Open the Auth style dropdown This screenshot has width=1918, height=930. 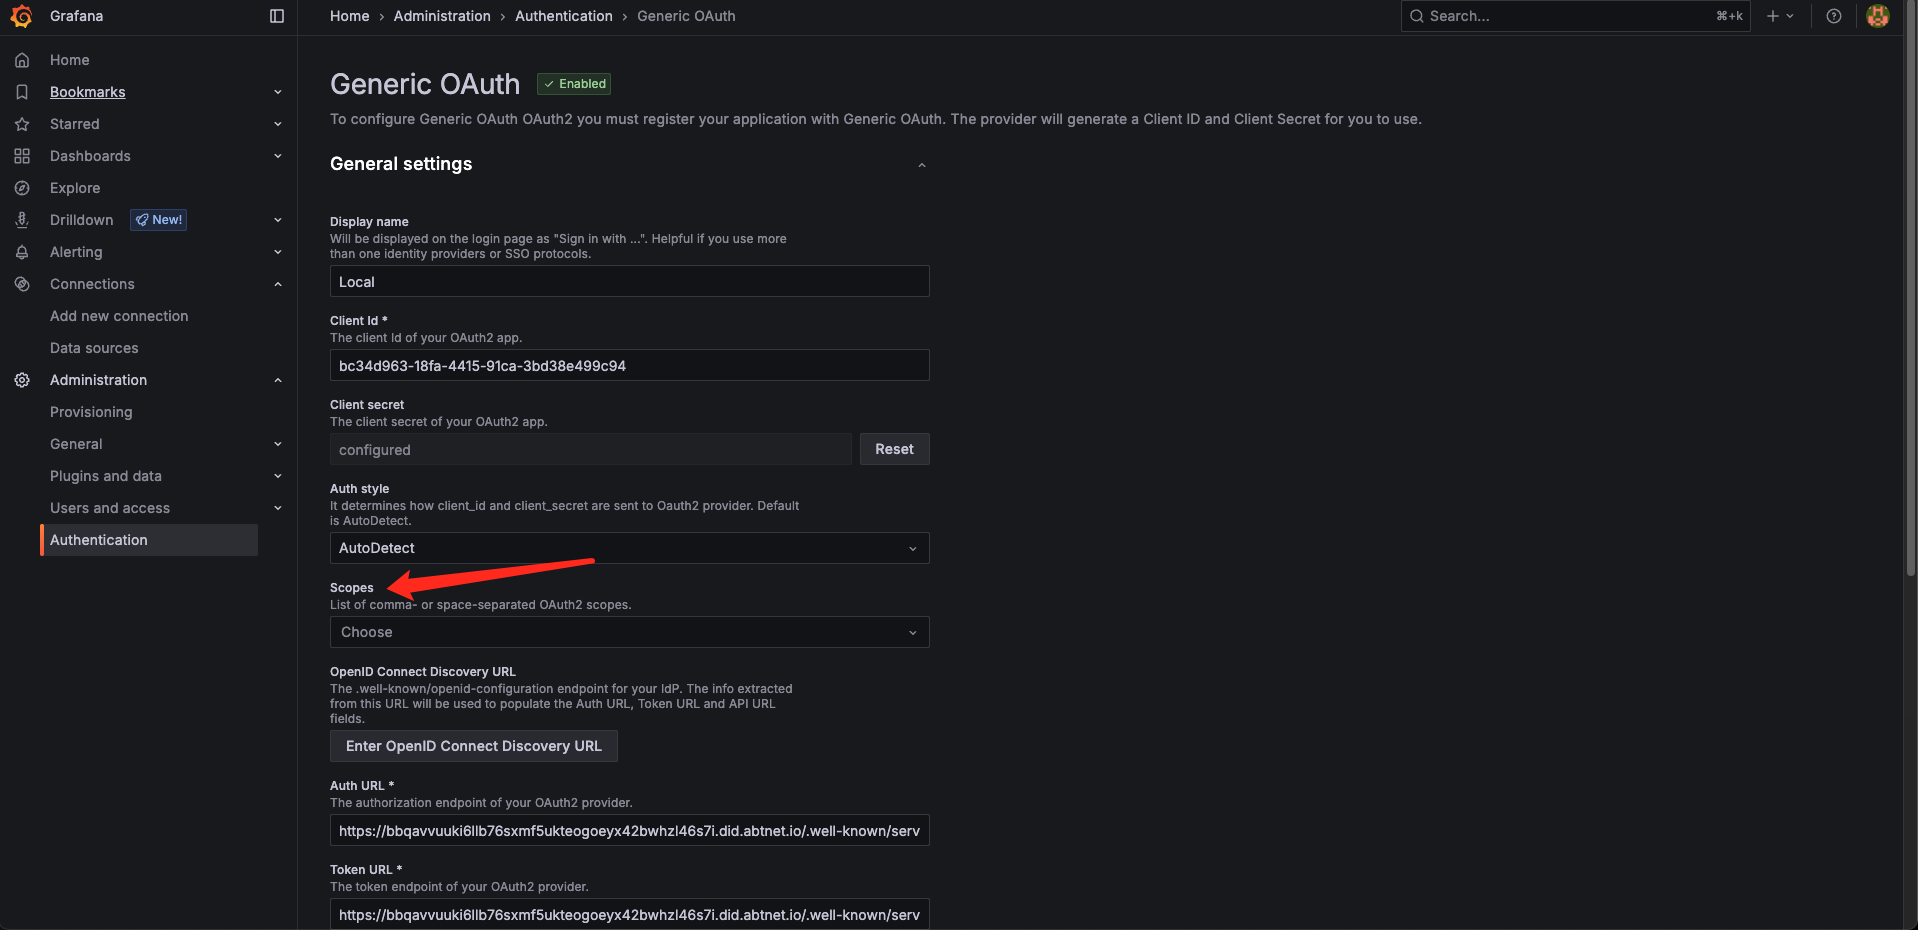(629, 548)
